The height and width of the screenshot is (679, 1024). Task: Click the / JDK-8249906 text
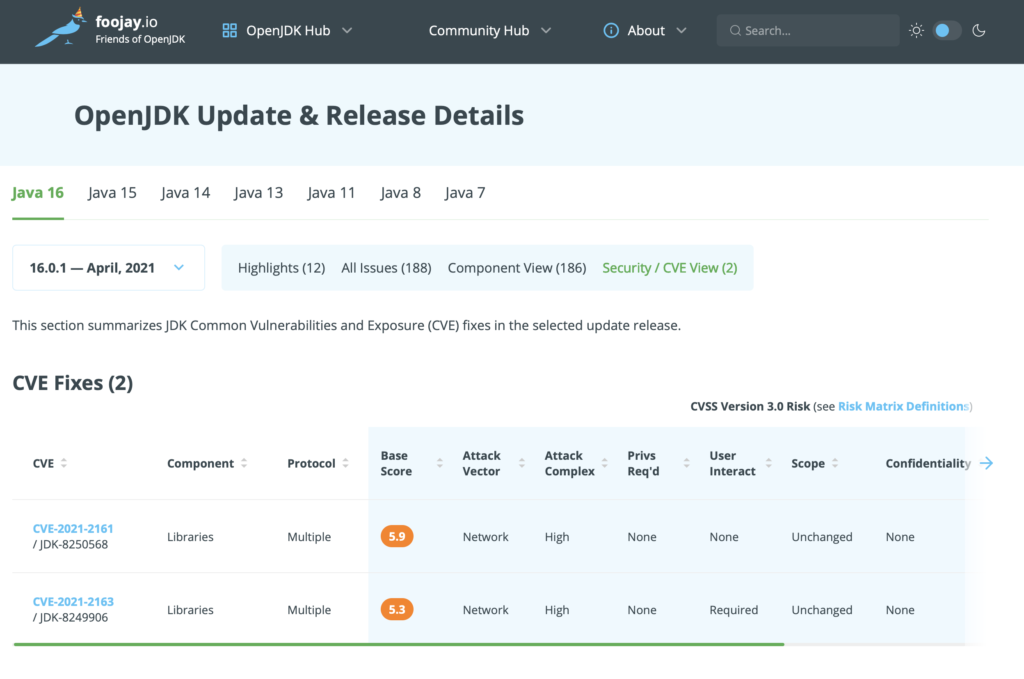click(71, 618)
